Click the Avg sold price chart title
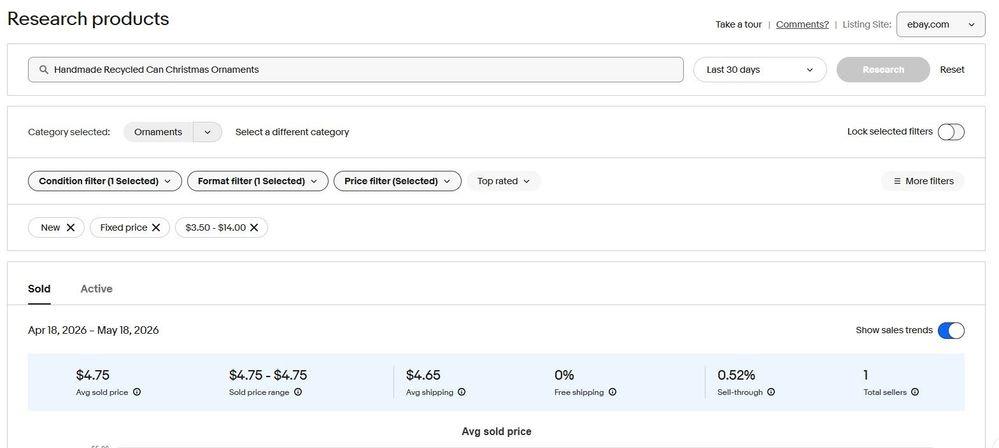Screen dimensions: 999x448 (496, 431)
